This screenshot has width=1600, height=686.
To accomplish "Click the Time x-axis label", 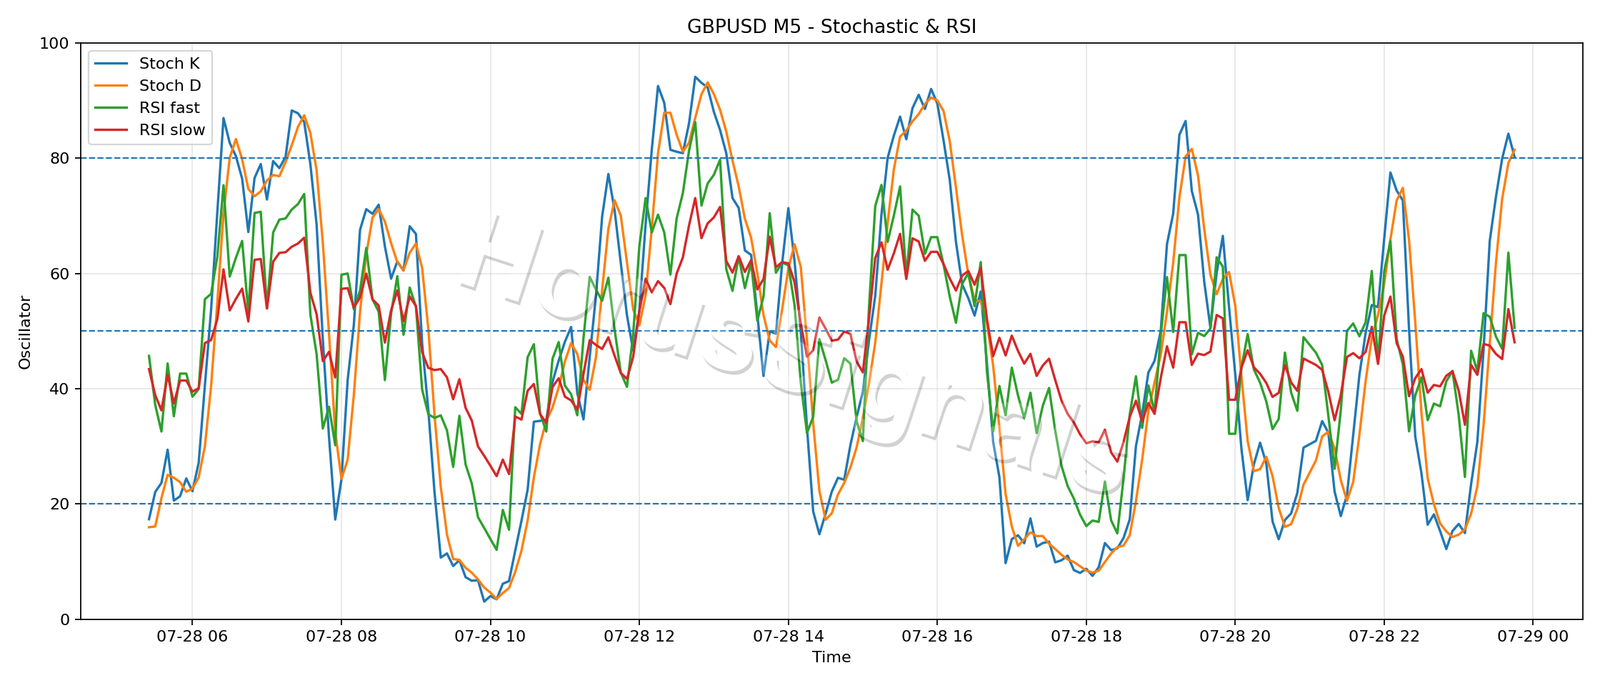I will 831,657.
